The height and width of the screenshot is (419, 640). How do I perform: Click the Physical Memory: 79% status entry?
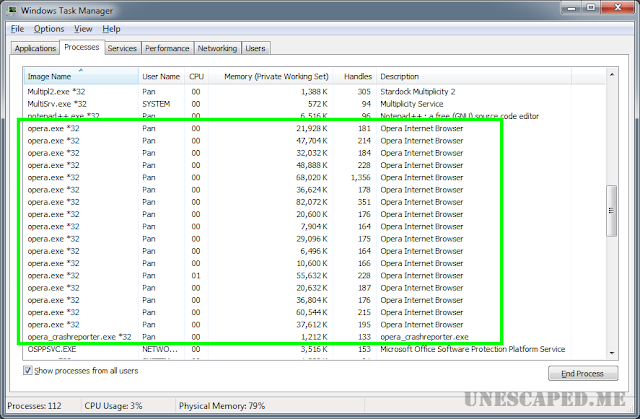[x=222, y=406]
